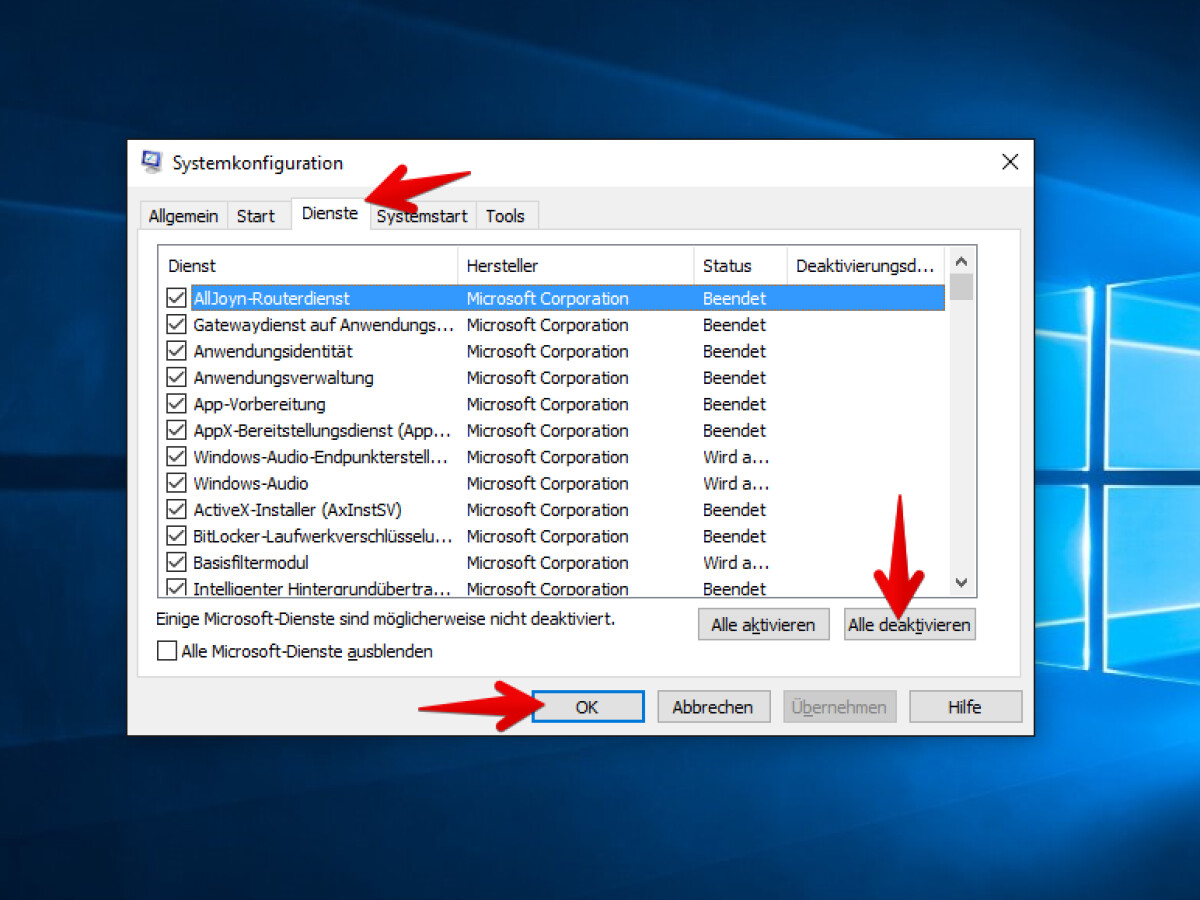Click the scrollbar down arrow

(x=961, y=582)
